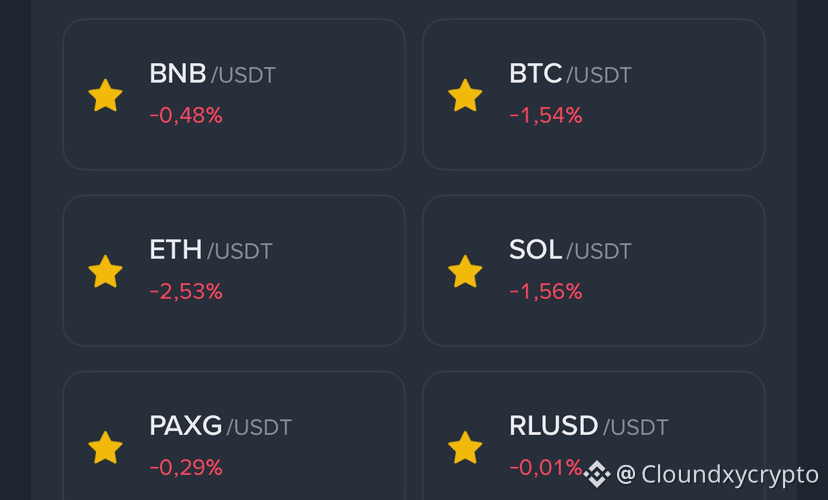
Task: Select the PAXG/USDT pair card
Action: (x=234, y=436)
